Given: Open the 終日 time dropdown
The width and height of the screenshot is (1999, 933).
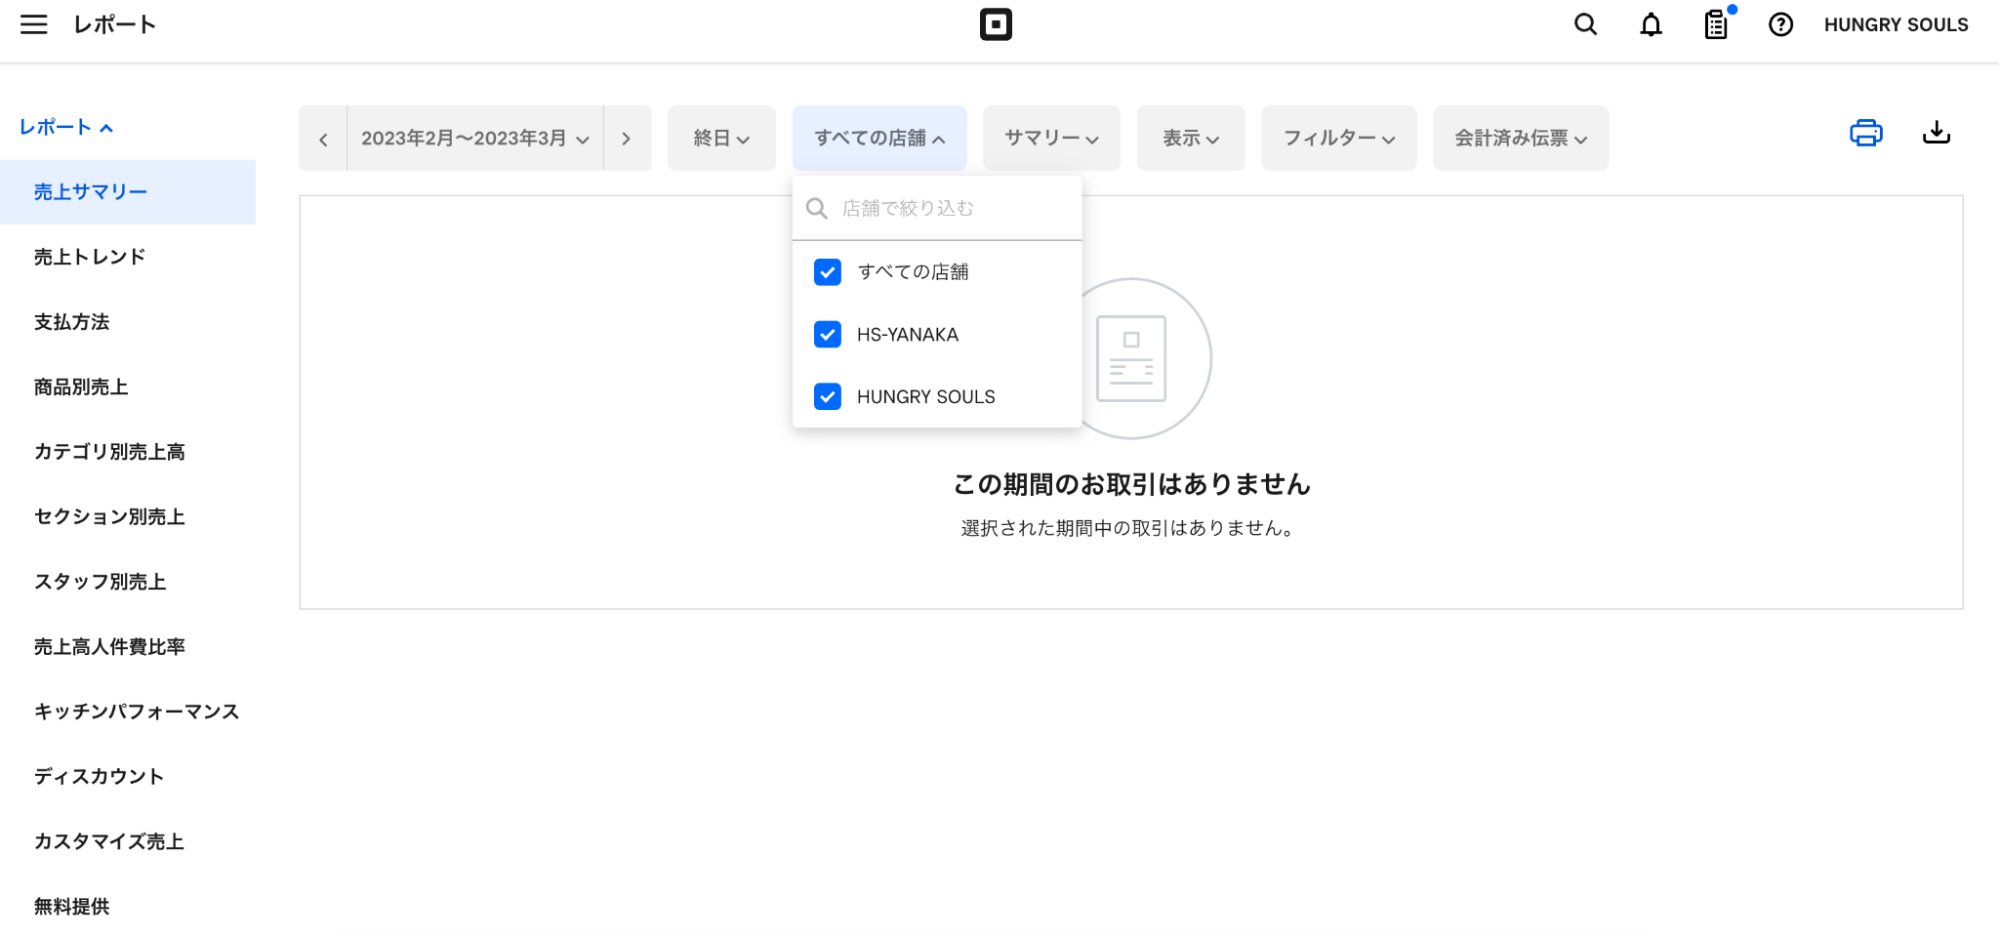Looking at the screenshot, I should (x=720, y=138).
